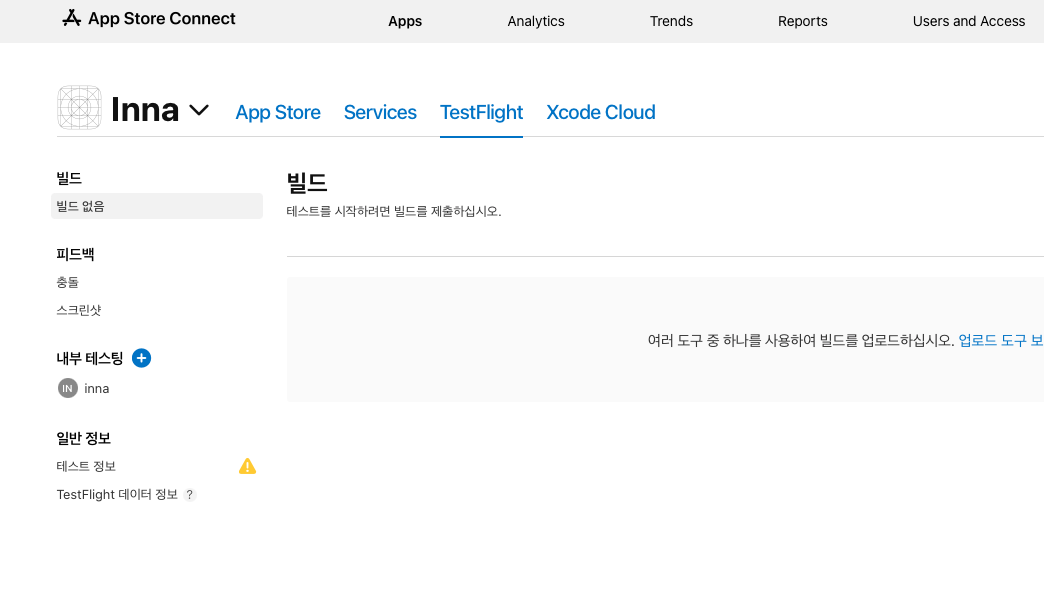1044x599 pixels.
Task: Click the IN avatar beside inna group
Action: [x=67, y=388]
